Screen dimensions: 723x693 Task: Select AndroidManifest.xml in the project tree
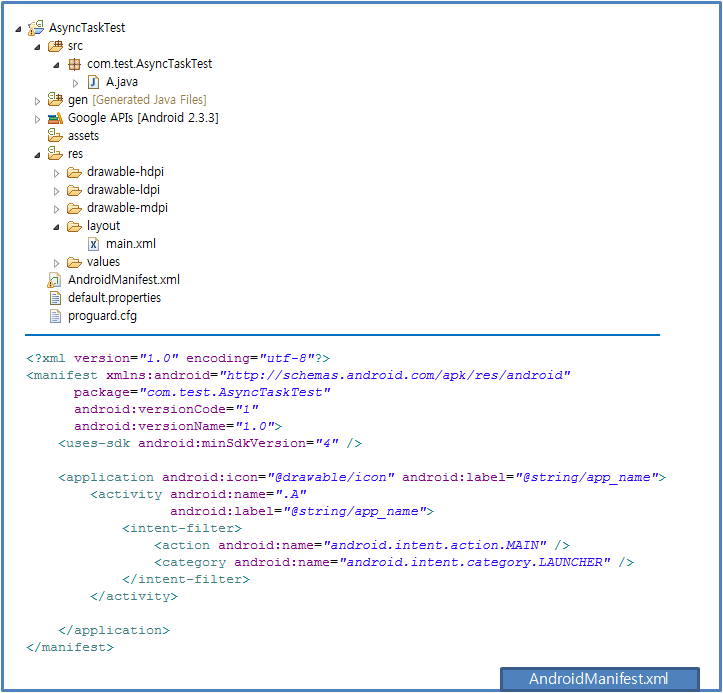124,280
